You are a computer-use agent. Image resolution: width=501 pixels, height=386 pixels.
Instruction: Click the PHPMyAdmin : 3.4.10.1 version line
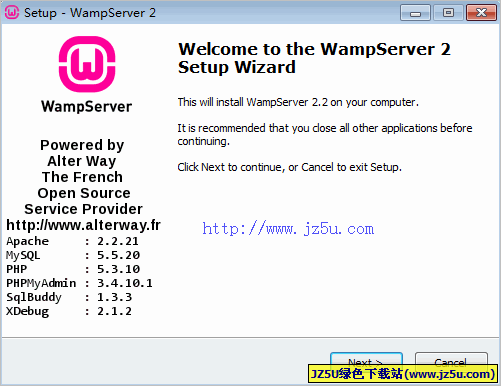[x=79, y=283]
